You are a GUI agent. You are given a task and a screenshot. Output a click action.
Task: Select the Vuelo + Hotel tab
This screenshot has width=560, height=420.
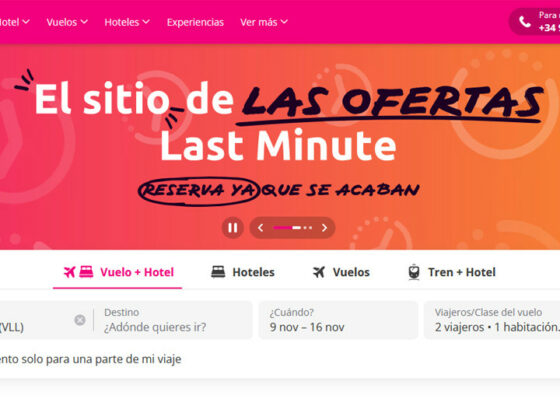pyautogui.click(x=118, y=272)
